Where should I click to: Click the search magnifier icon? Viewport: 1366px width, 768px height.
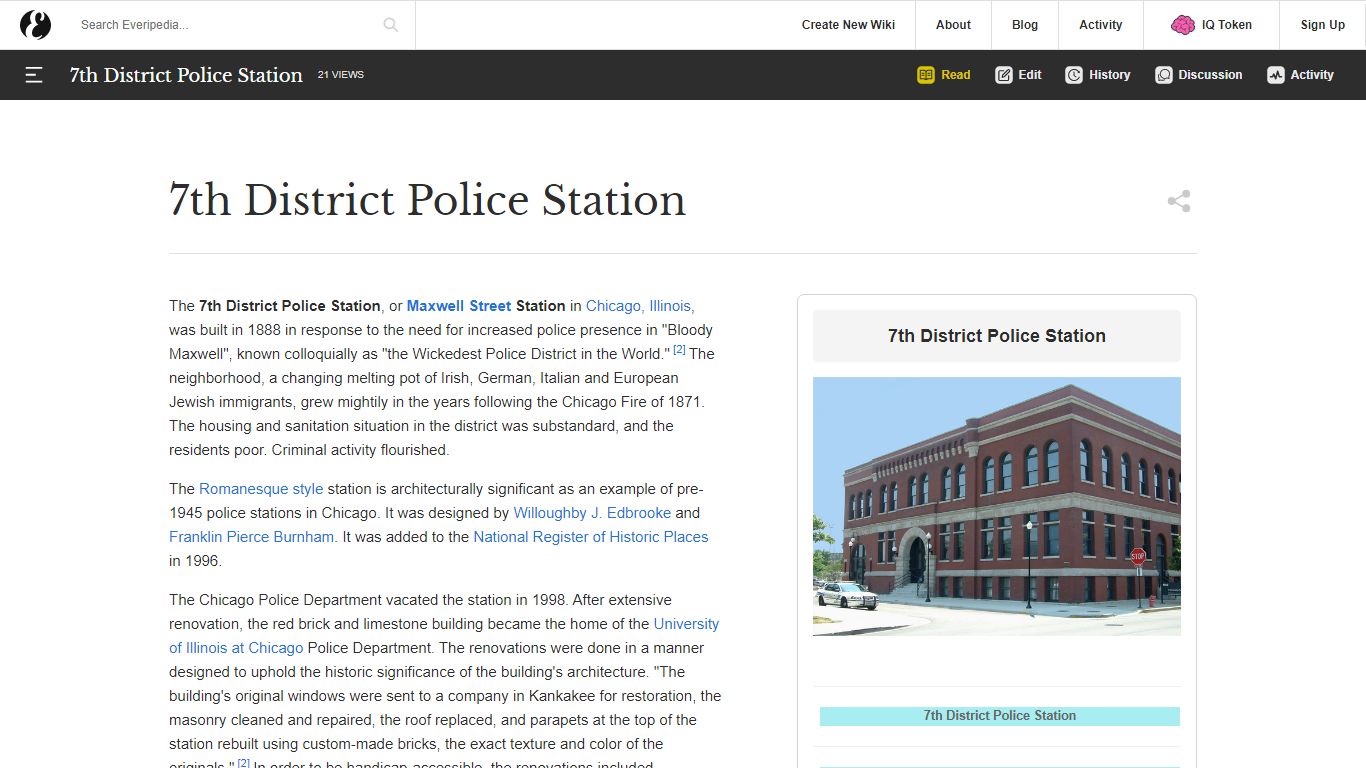point(390,25)
